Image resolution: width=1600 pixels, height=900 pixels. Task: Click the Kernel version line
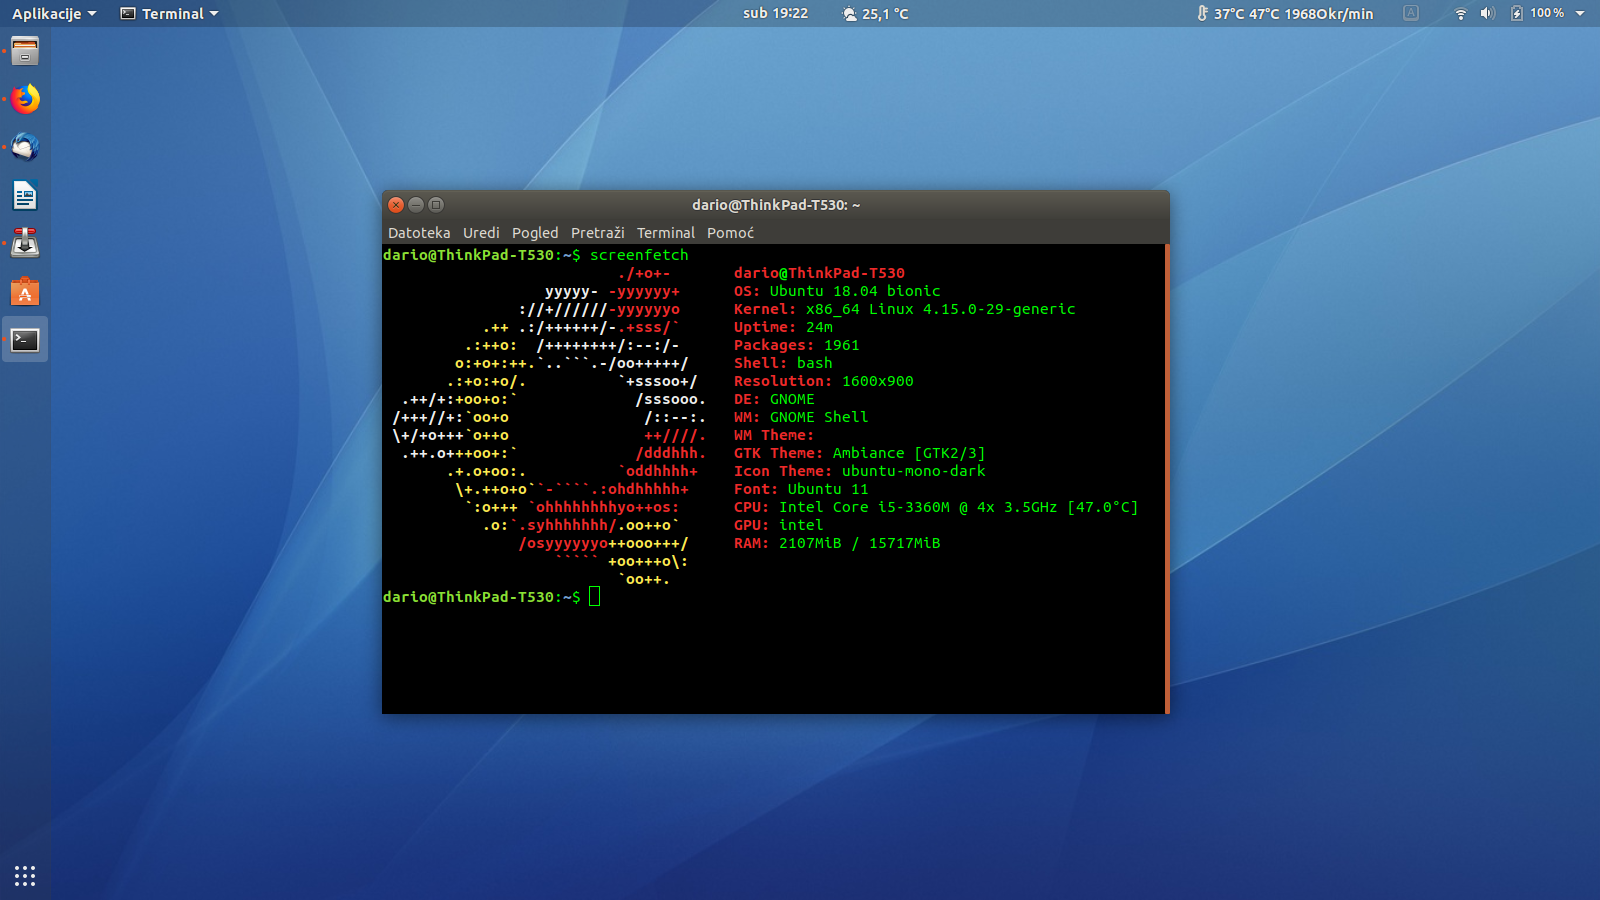click(x=905, y=309)
